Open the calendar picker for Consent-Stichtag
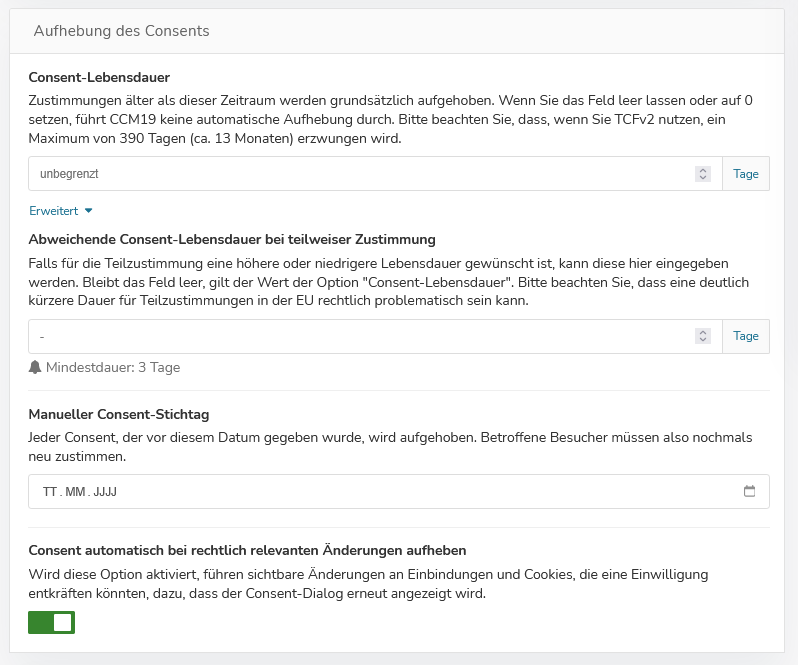This screenshot has width=798, height=665. (750, 491)
